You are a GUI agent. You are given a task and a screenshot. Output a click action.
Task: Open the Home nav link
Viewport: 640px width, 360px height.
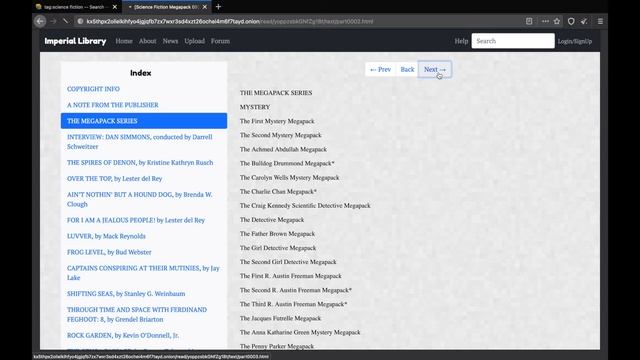coord(124,41)
